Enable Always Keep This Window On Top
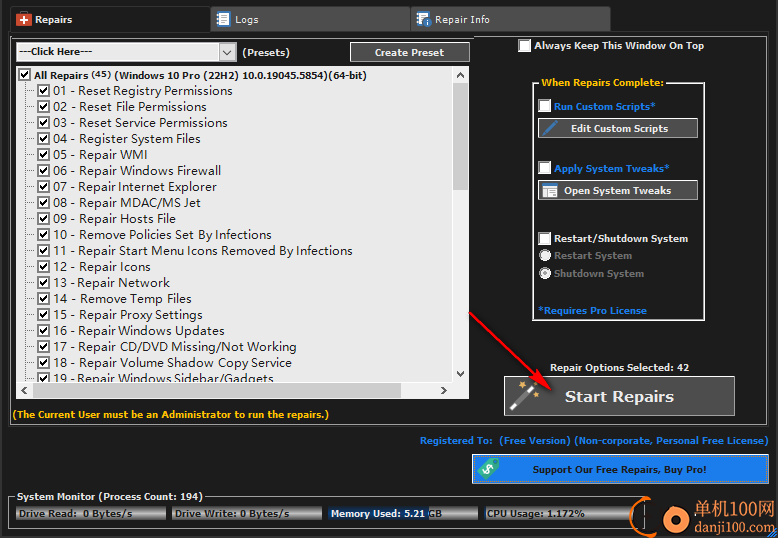 [524, 46]
